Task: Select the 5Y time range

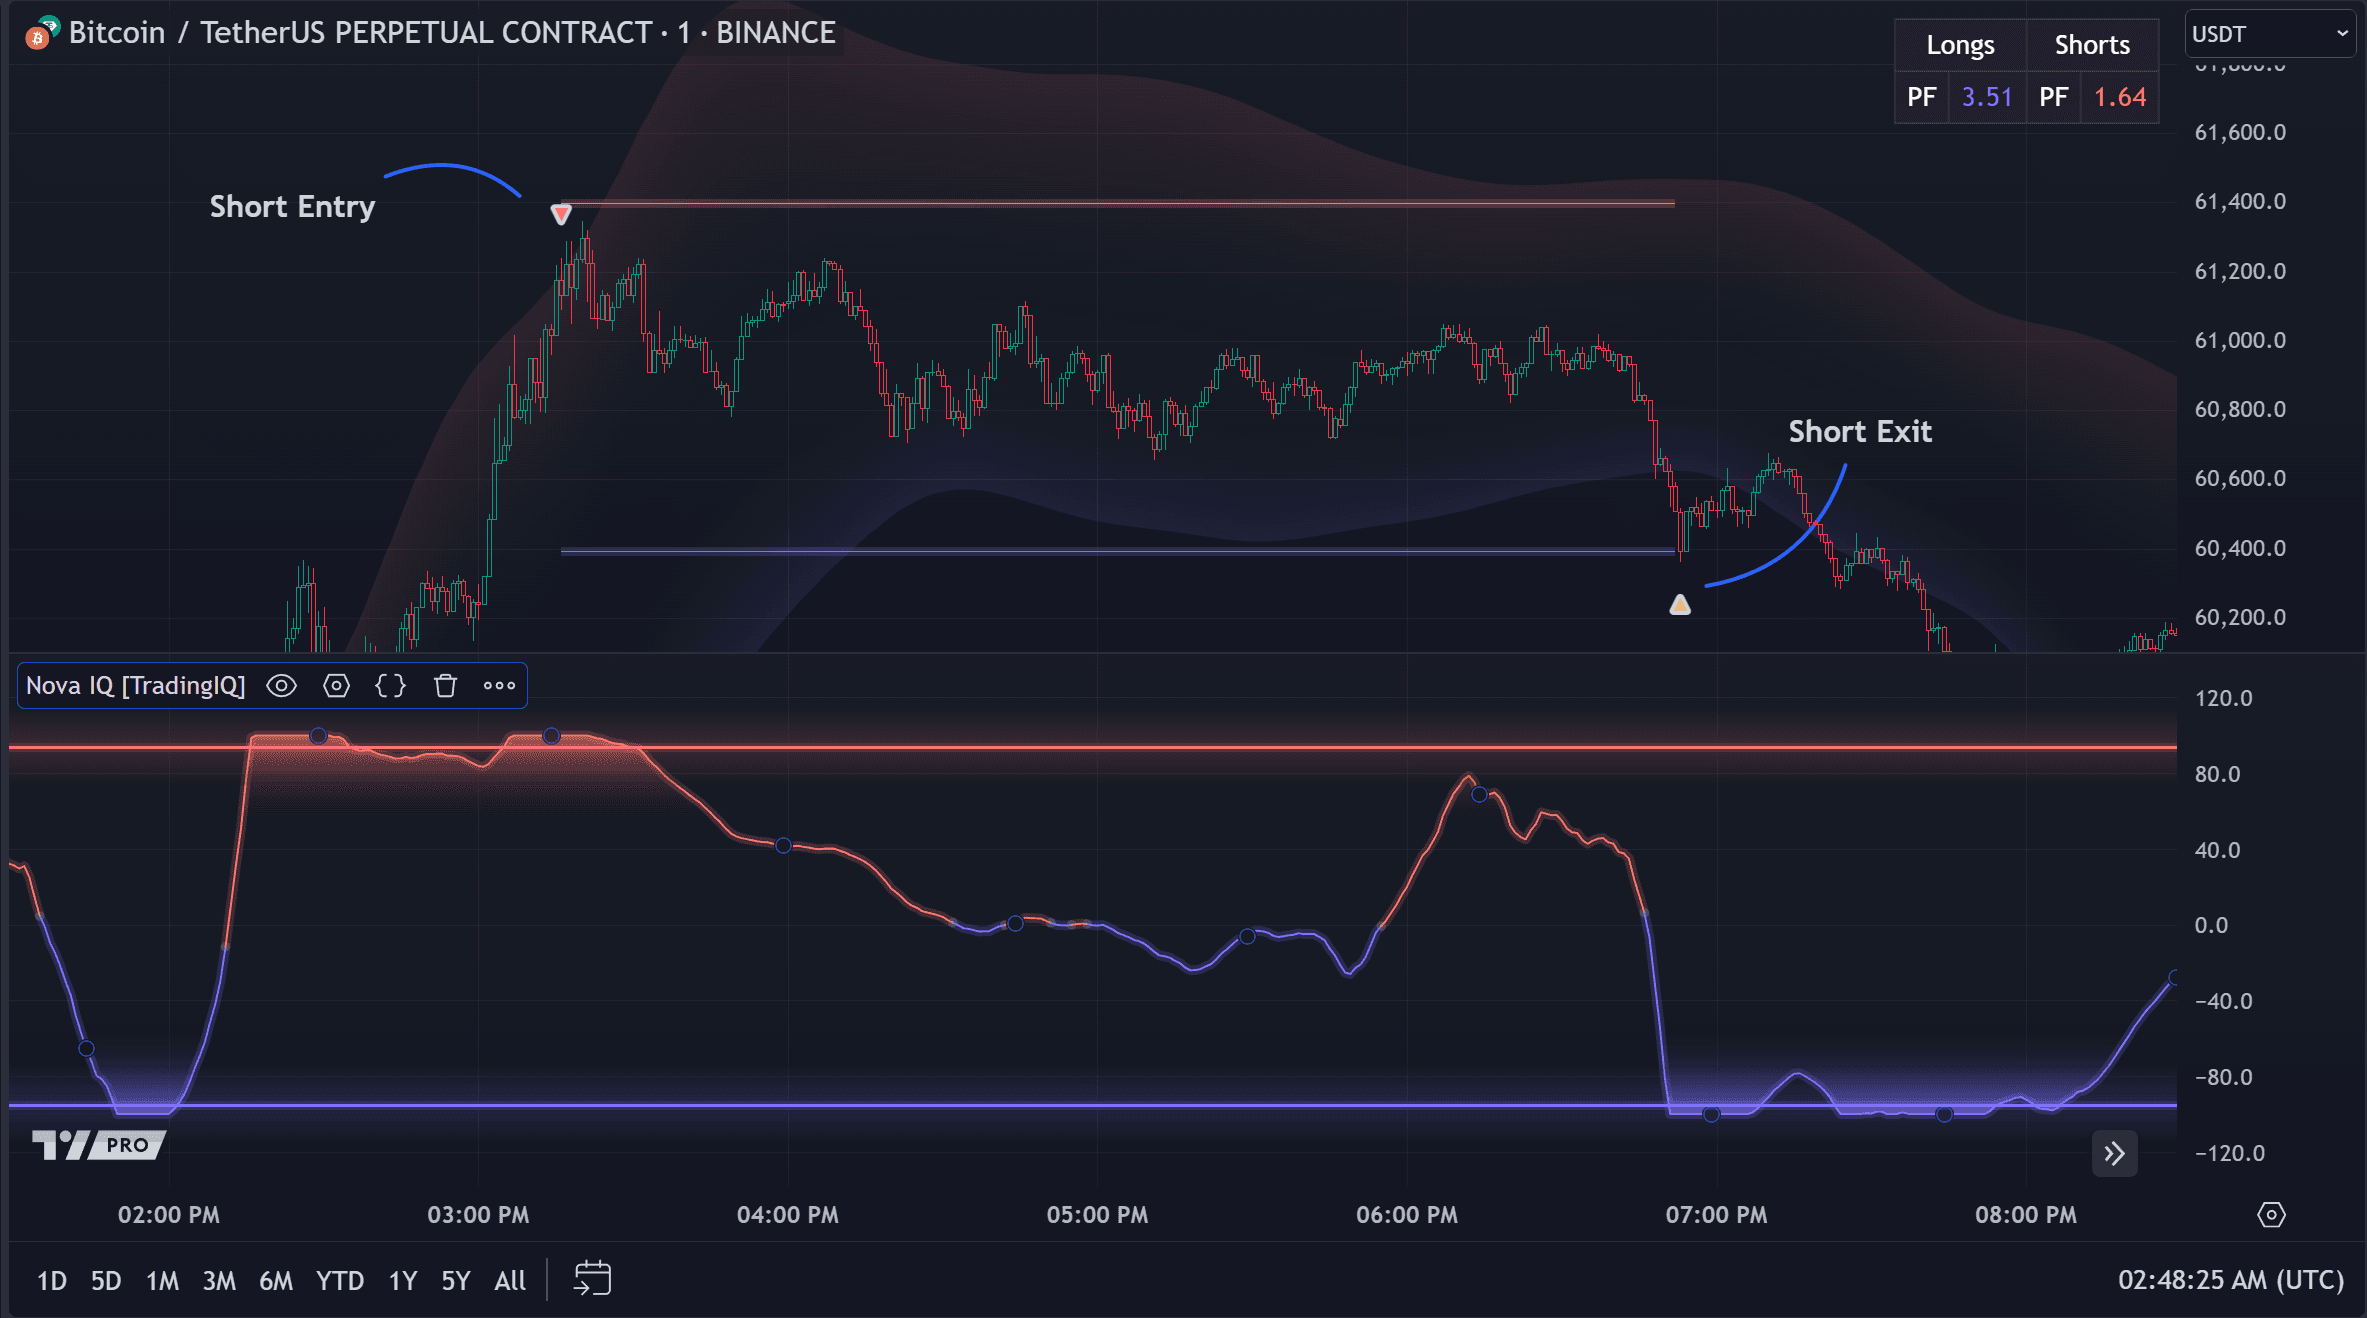Action: pyautogui.click(x=456, y=1281)
